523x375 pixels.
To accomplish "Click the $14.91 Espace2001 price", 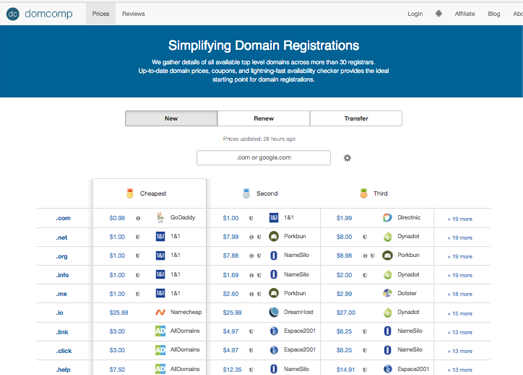I will (346, 370).
